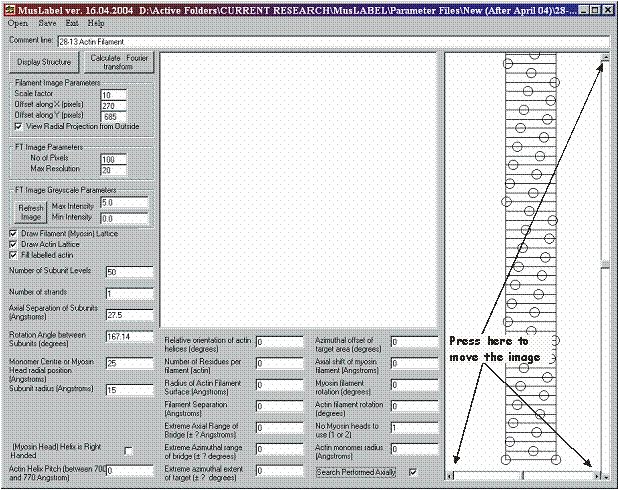Image resolution: width=618 pixels, height=490 pixels.
Task: Click the Comment line text field
Action: 333,41
